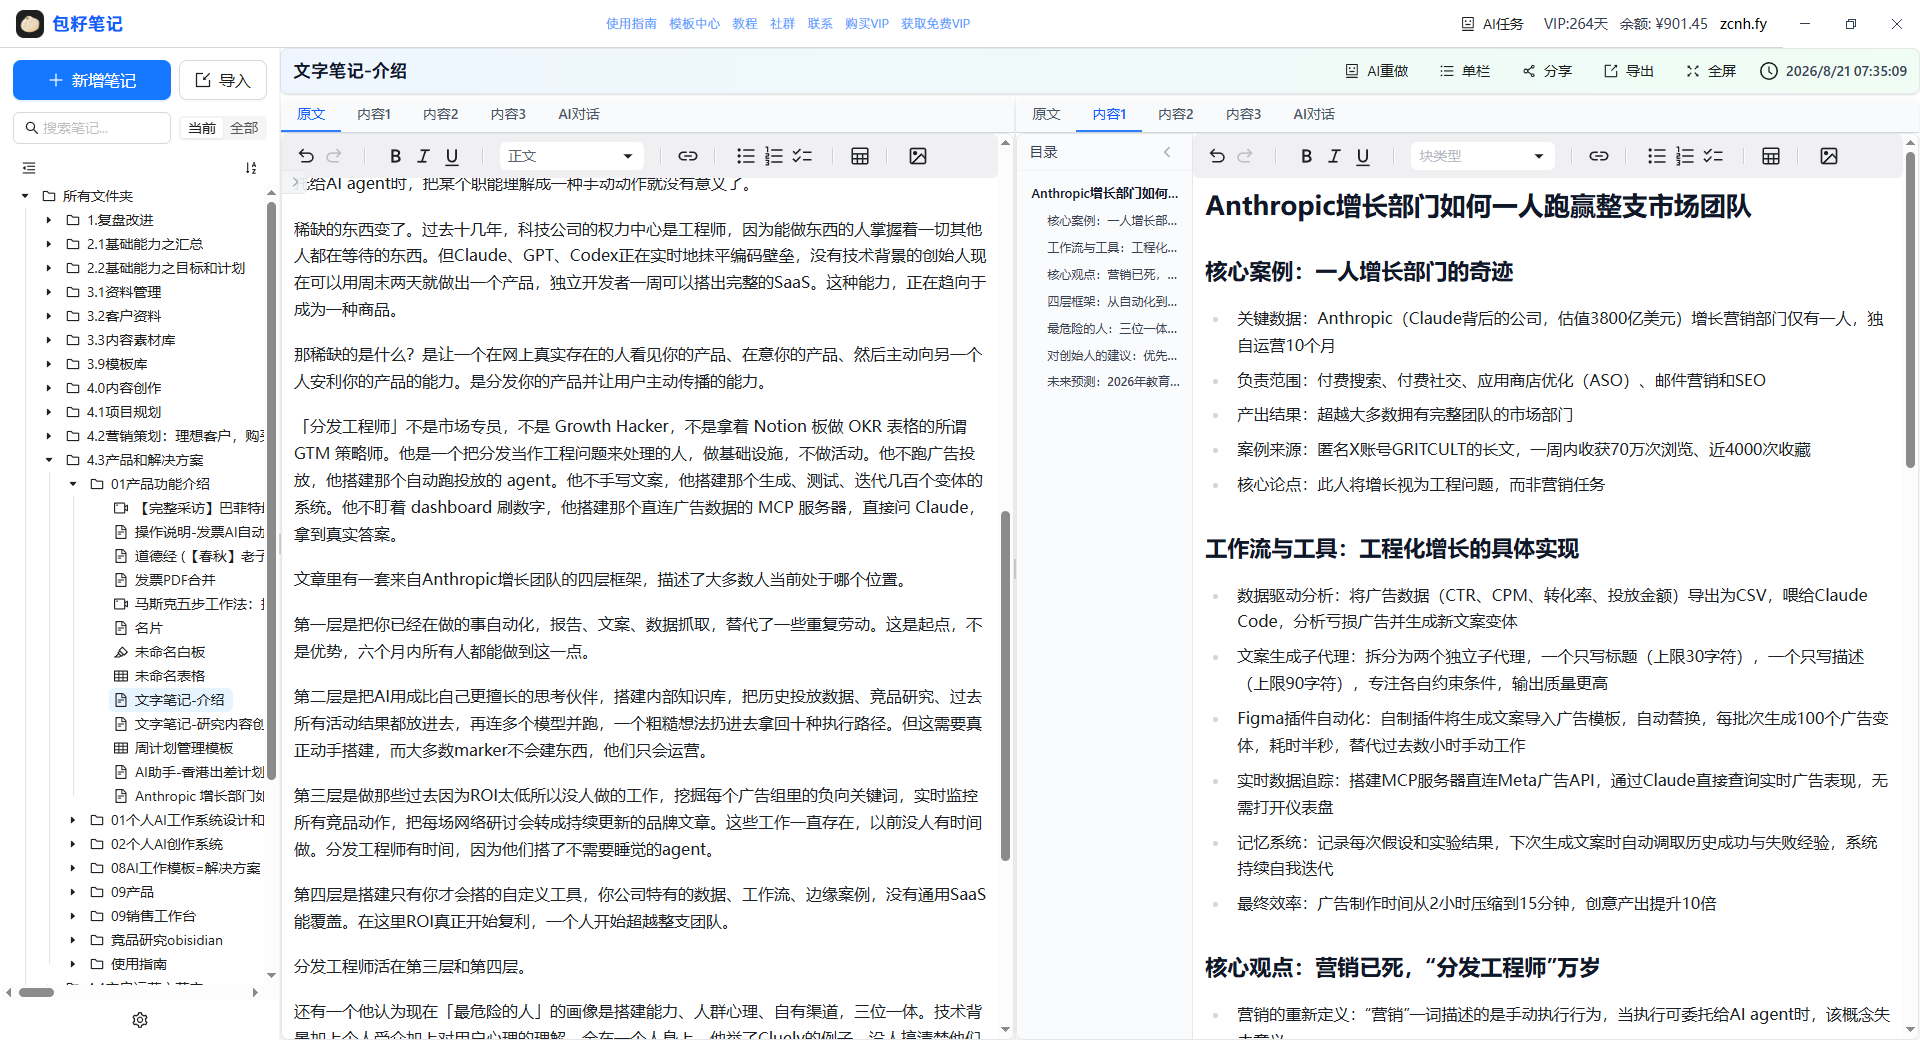Viewport: 1920px width, 1040px height.
Task: Insert an image in the left editor
Action: (918, 156)
